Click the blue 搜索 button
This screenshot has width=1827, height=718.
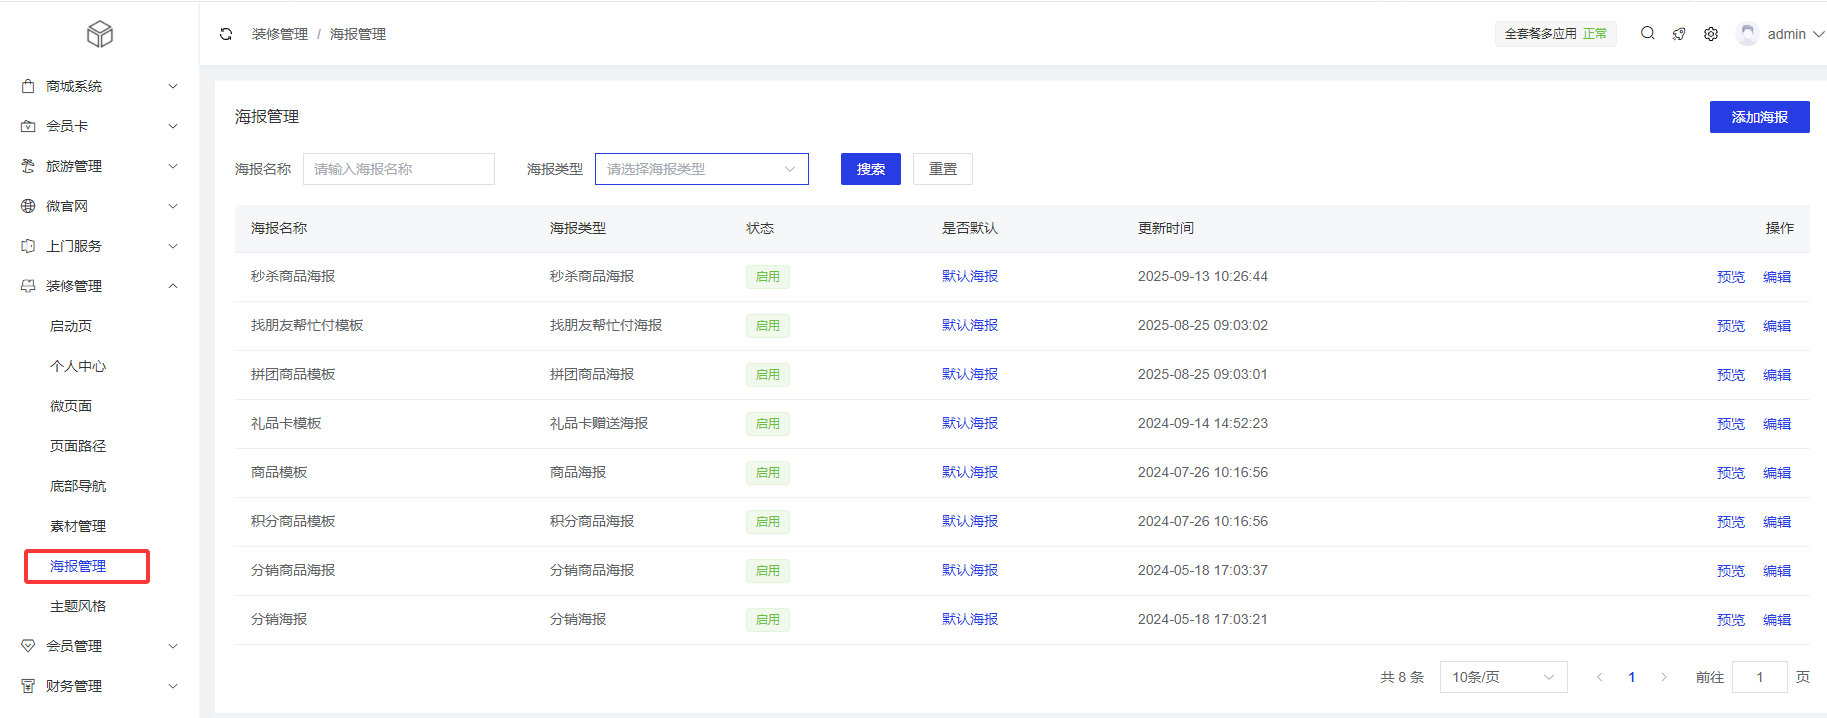pos(870,169)
